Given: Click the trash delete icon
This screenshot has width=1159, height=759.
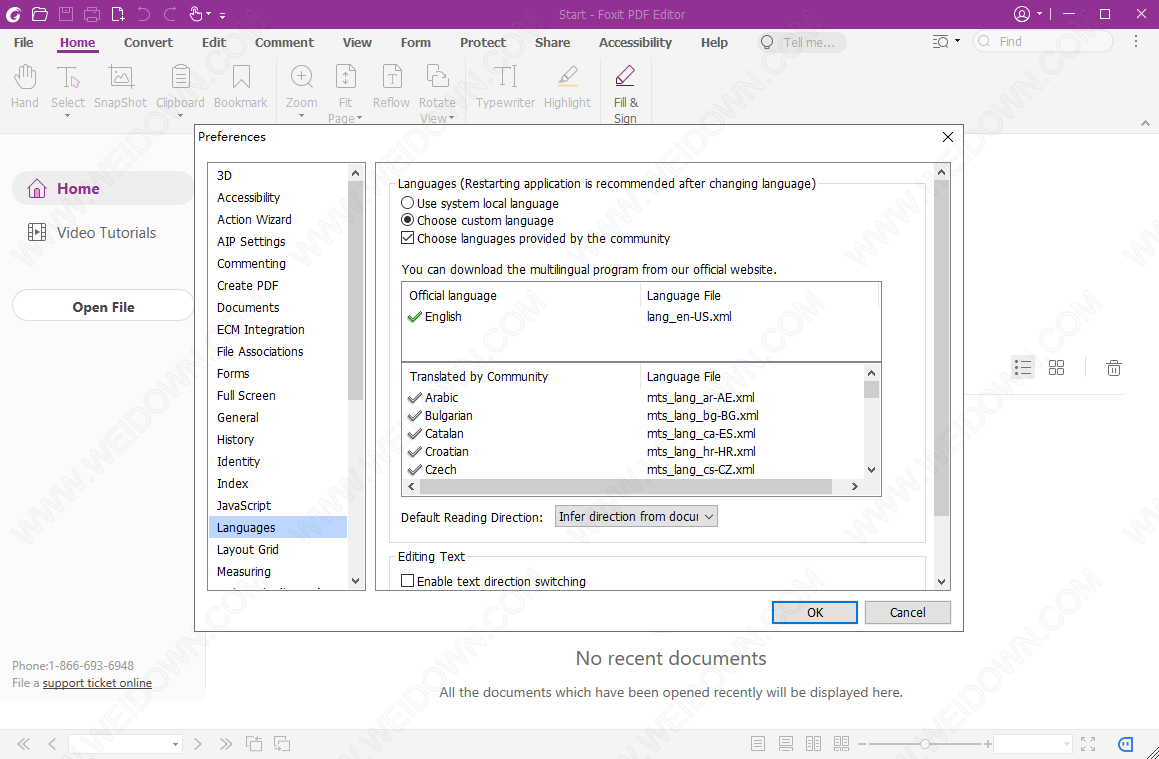Looking at the screenshot, I should tap(1114, 367).
